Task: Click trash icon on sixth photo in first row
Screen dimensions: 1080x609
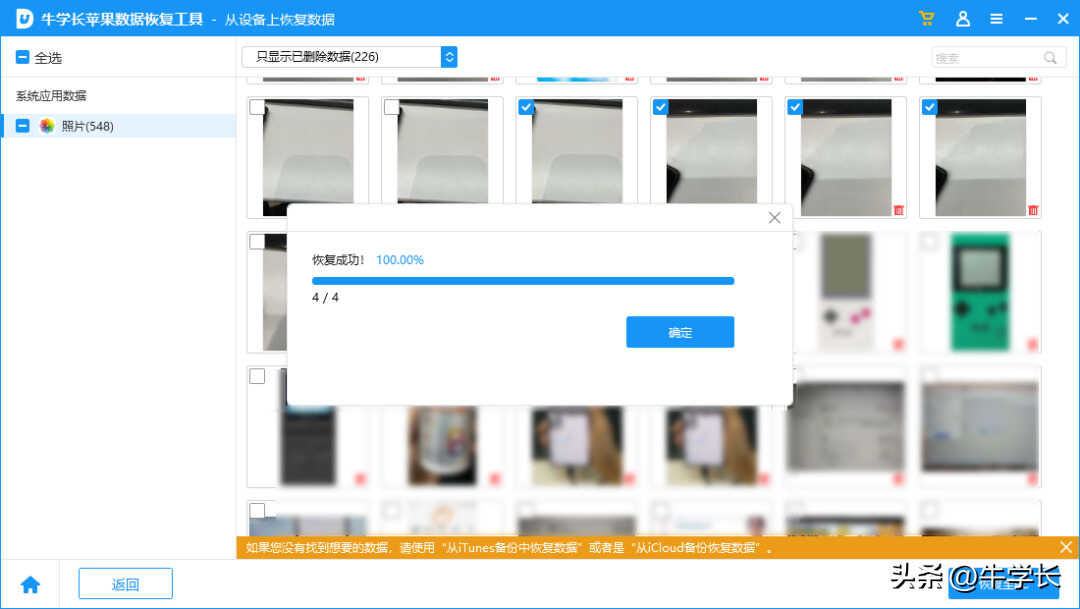Action: pos(1032,210)
